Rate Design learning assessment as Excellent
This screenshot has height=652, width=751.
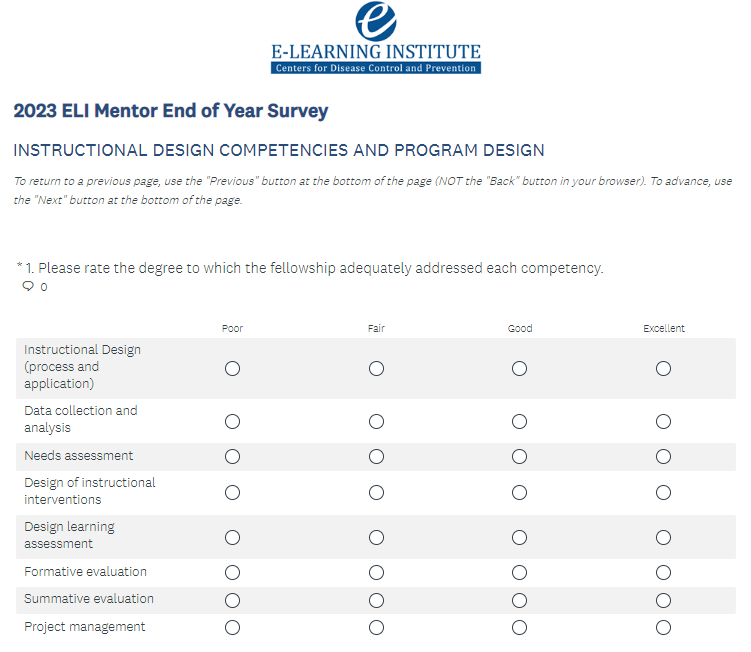tap(663, 537)
